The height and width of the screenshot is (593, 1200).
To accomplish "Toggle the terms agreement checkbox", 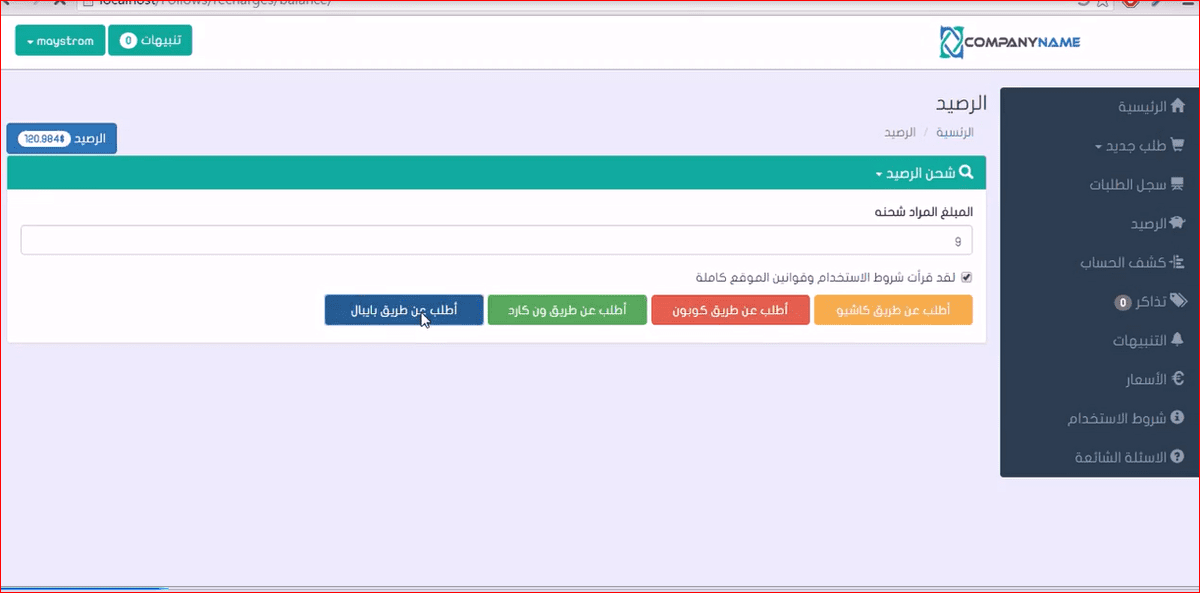I will tap(966, 278).
